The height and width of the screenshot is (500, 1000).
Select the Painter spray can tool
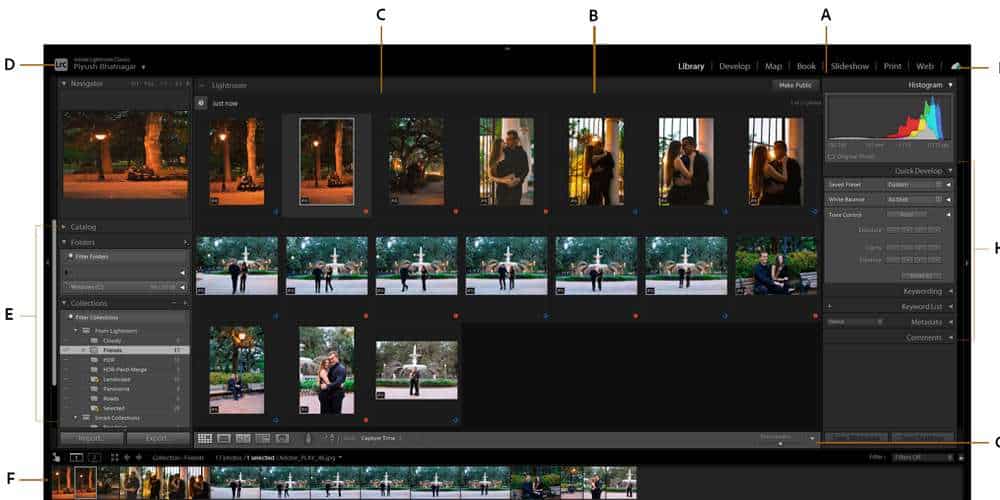coord(309,438)
